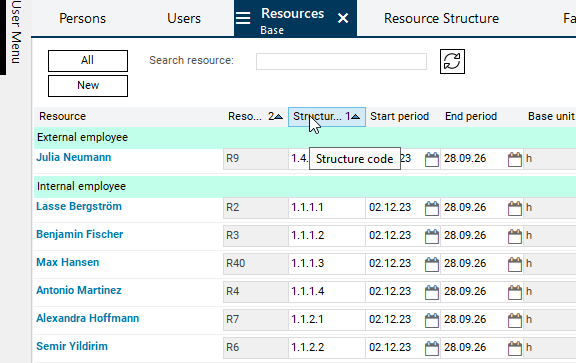
Task: Open Benjamin Fischer resource link
Action: 79,234
